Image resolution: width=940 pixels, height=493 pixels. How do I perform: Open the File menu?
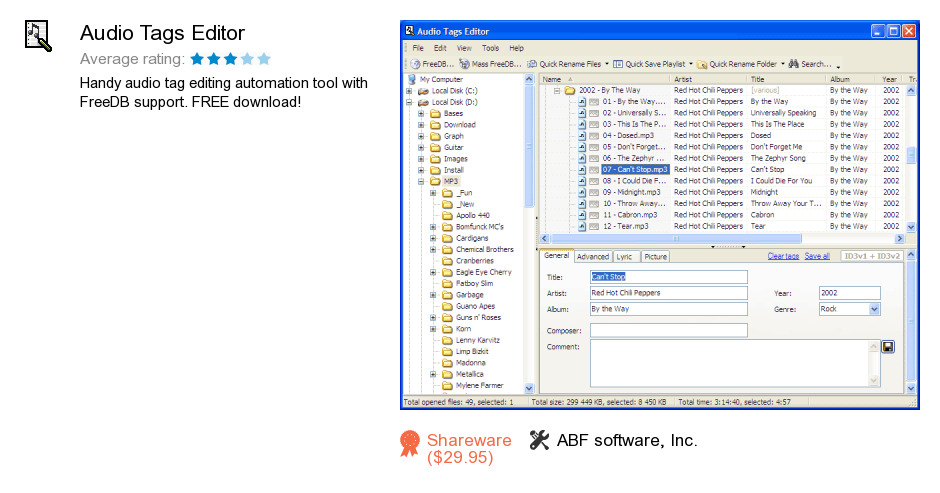pos(418,48)
